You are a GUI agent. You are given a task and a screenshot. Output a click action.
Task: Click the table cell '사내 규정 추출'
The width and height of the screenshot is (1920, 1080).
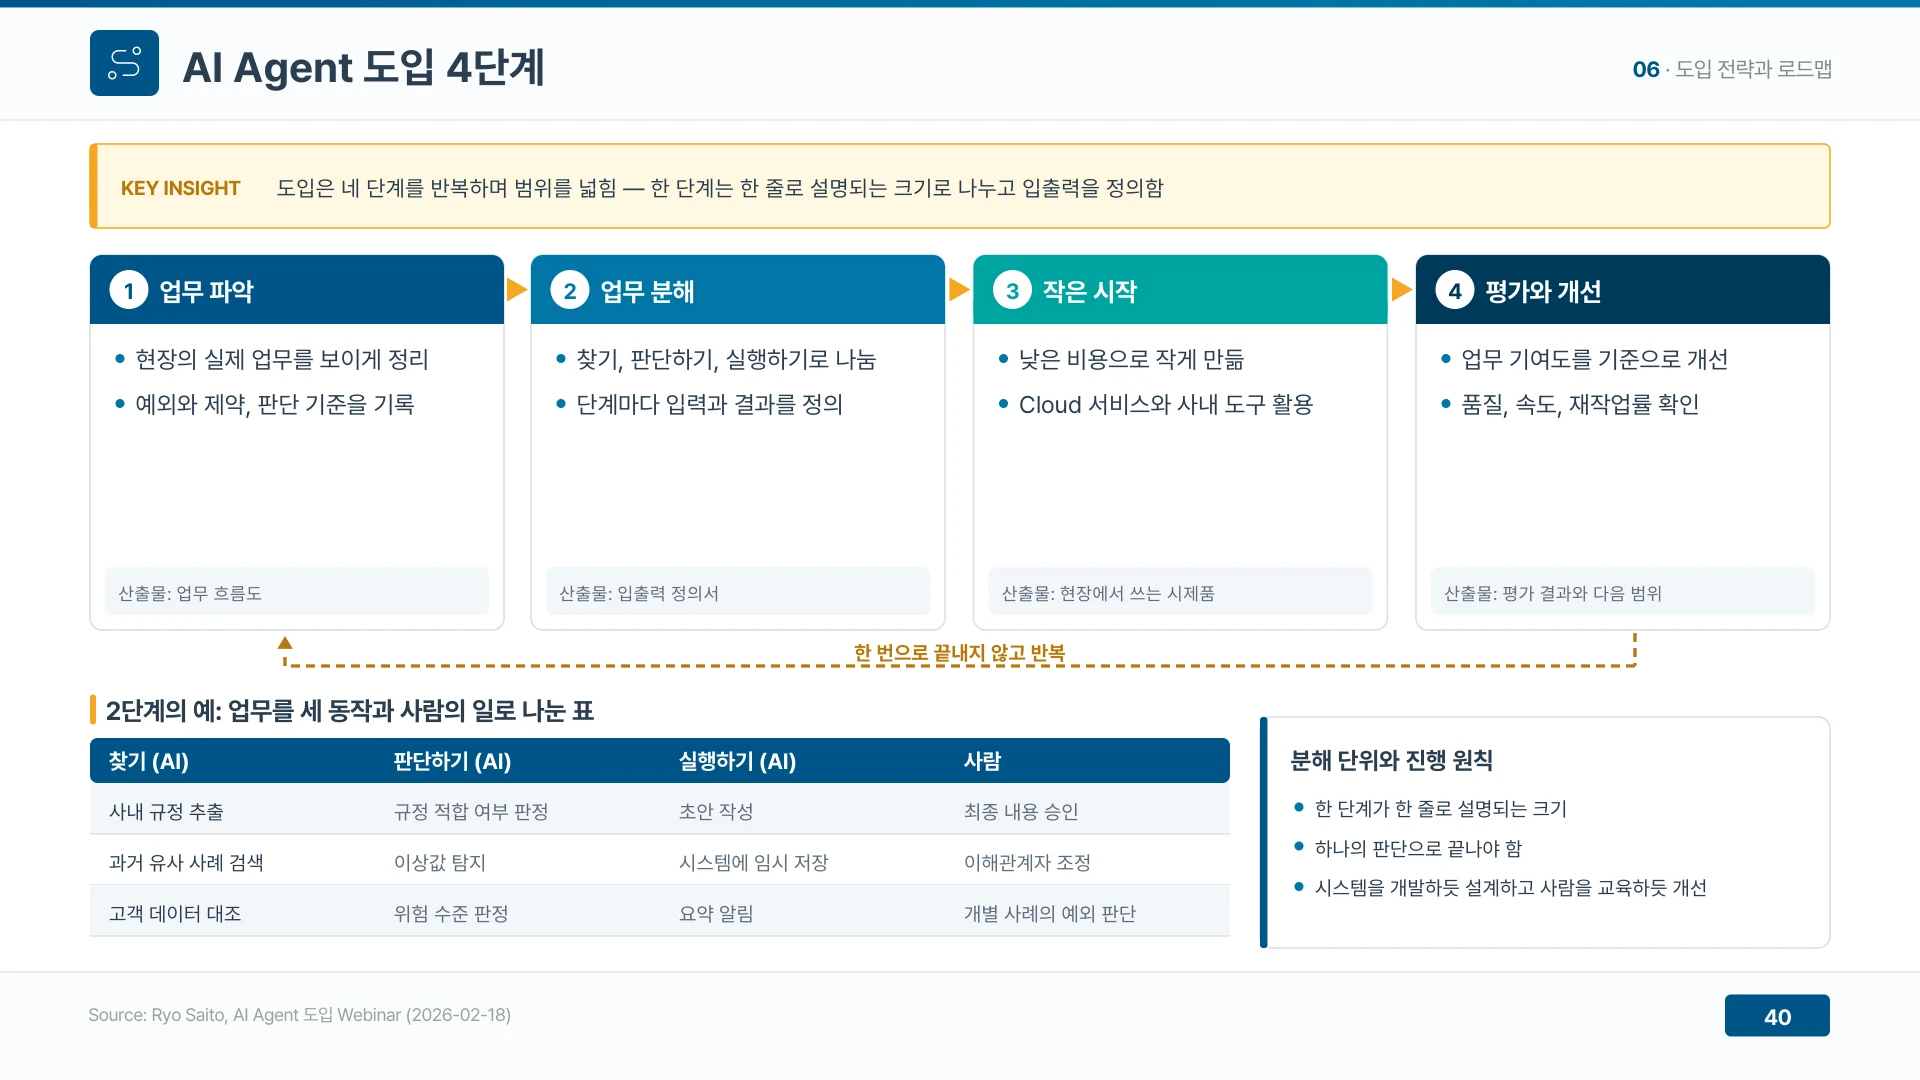pos(166,811)
